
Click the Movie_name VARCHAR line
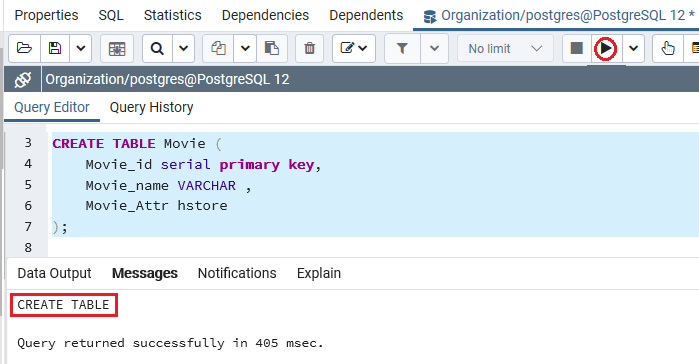click(x=169, y=185)
